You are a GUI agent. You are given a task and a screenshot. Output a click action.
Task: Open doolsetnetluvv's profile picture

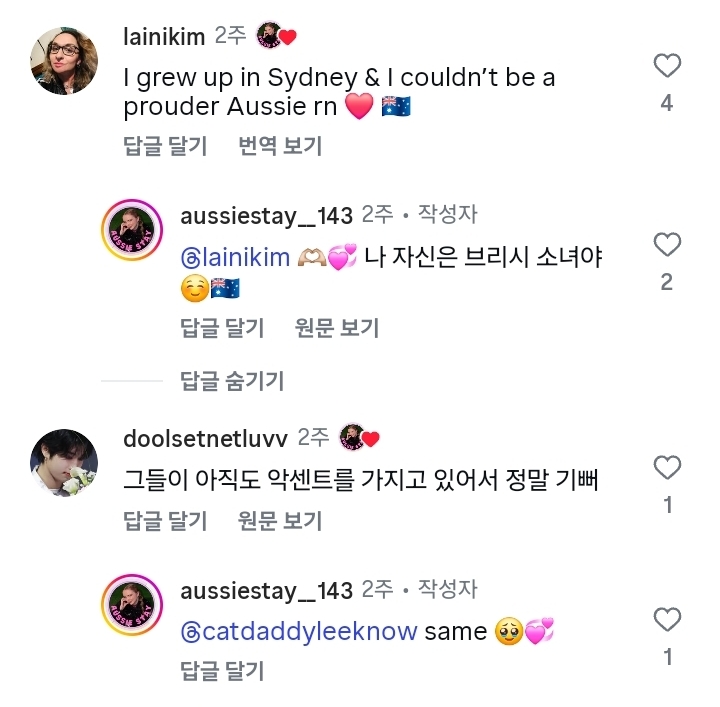pyautogui.click(x=66, y=463)
